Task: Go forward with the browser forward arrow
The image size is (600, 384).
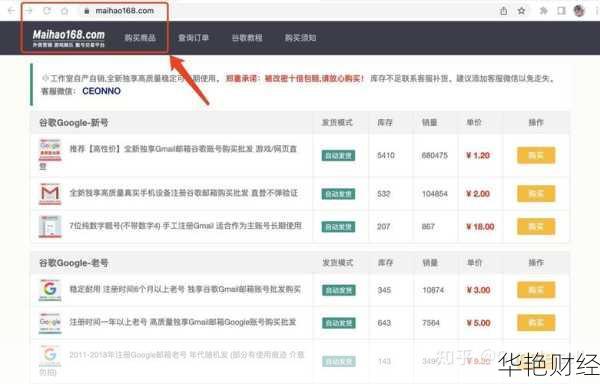Action: [29, 11]
